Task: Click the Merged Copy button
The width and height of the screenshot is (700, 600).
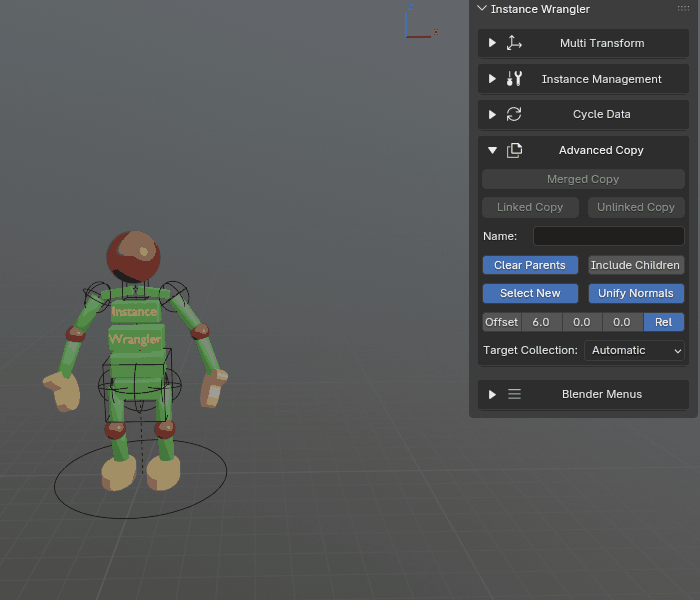Action: click(583, 179)
